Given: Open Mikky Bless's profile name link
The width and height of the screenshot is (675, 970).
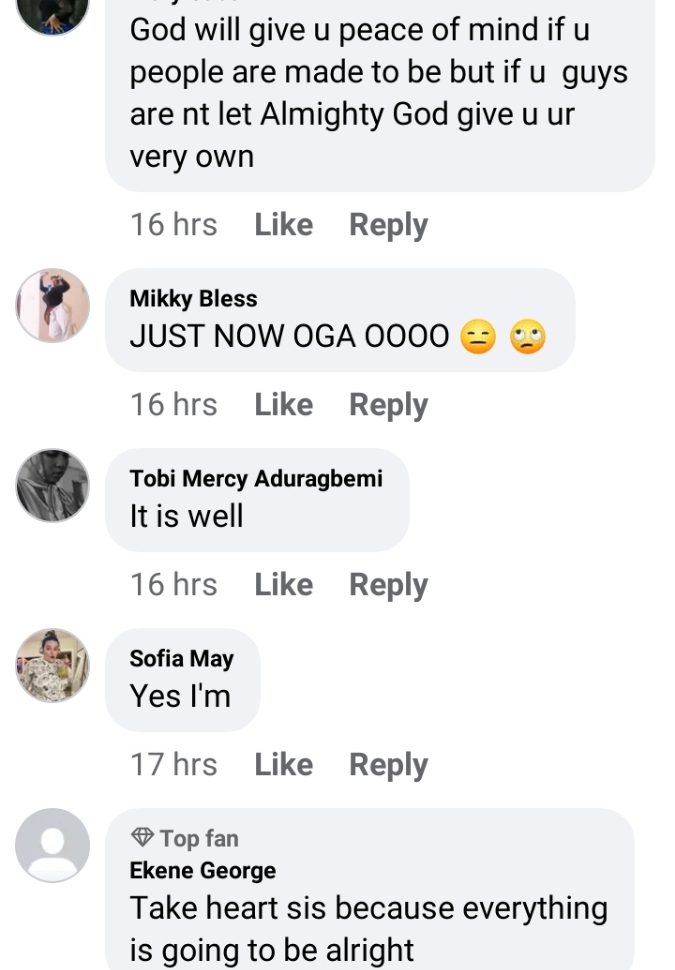Looking at the screenshot, I should coord(193,299).
